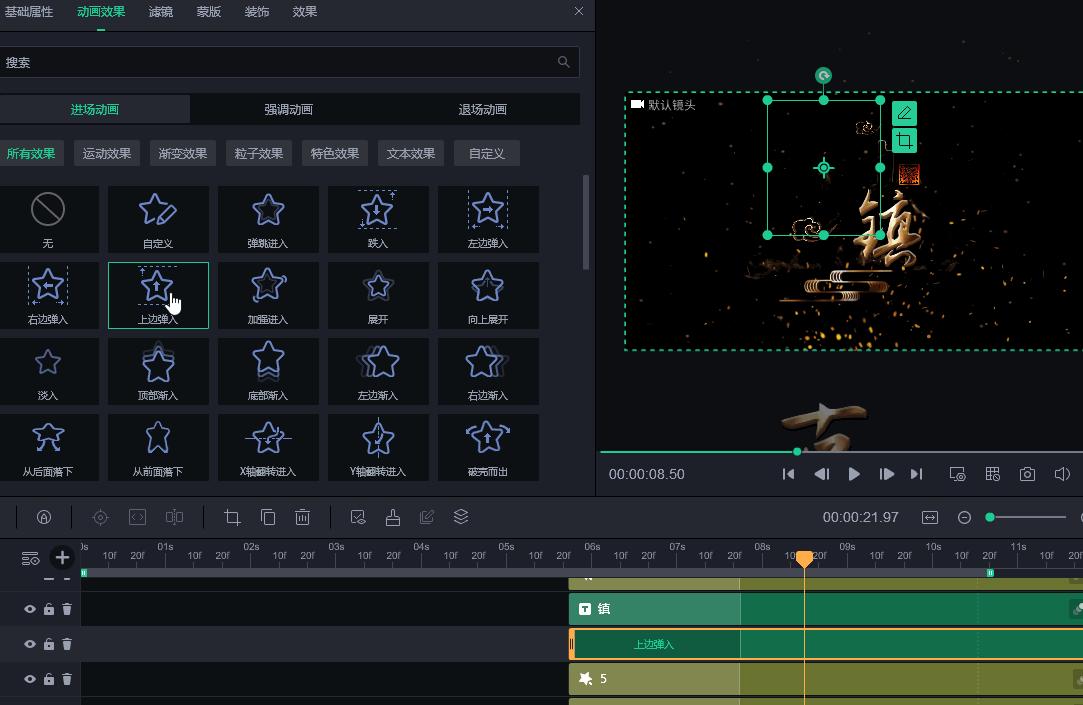Switch to the 退场动画 tab
This screenshot has width=1083, height=705.
coord(482,109)
